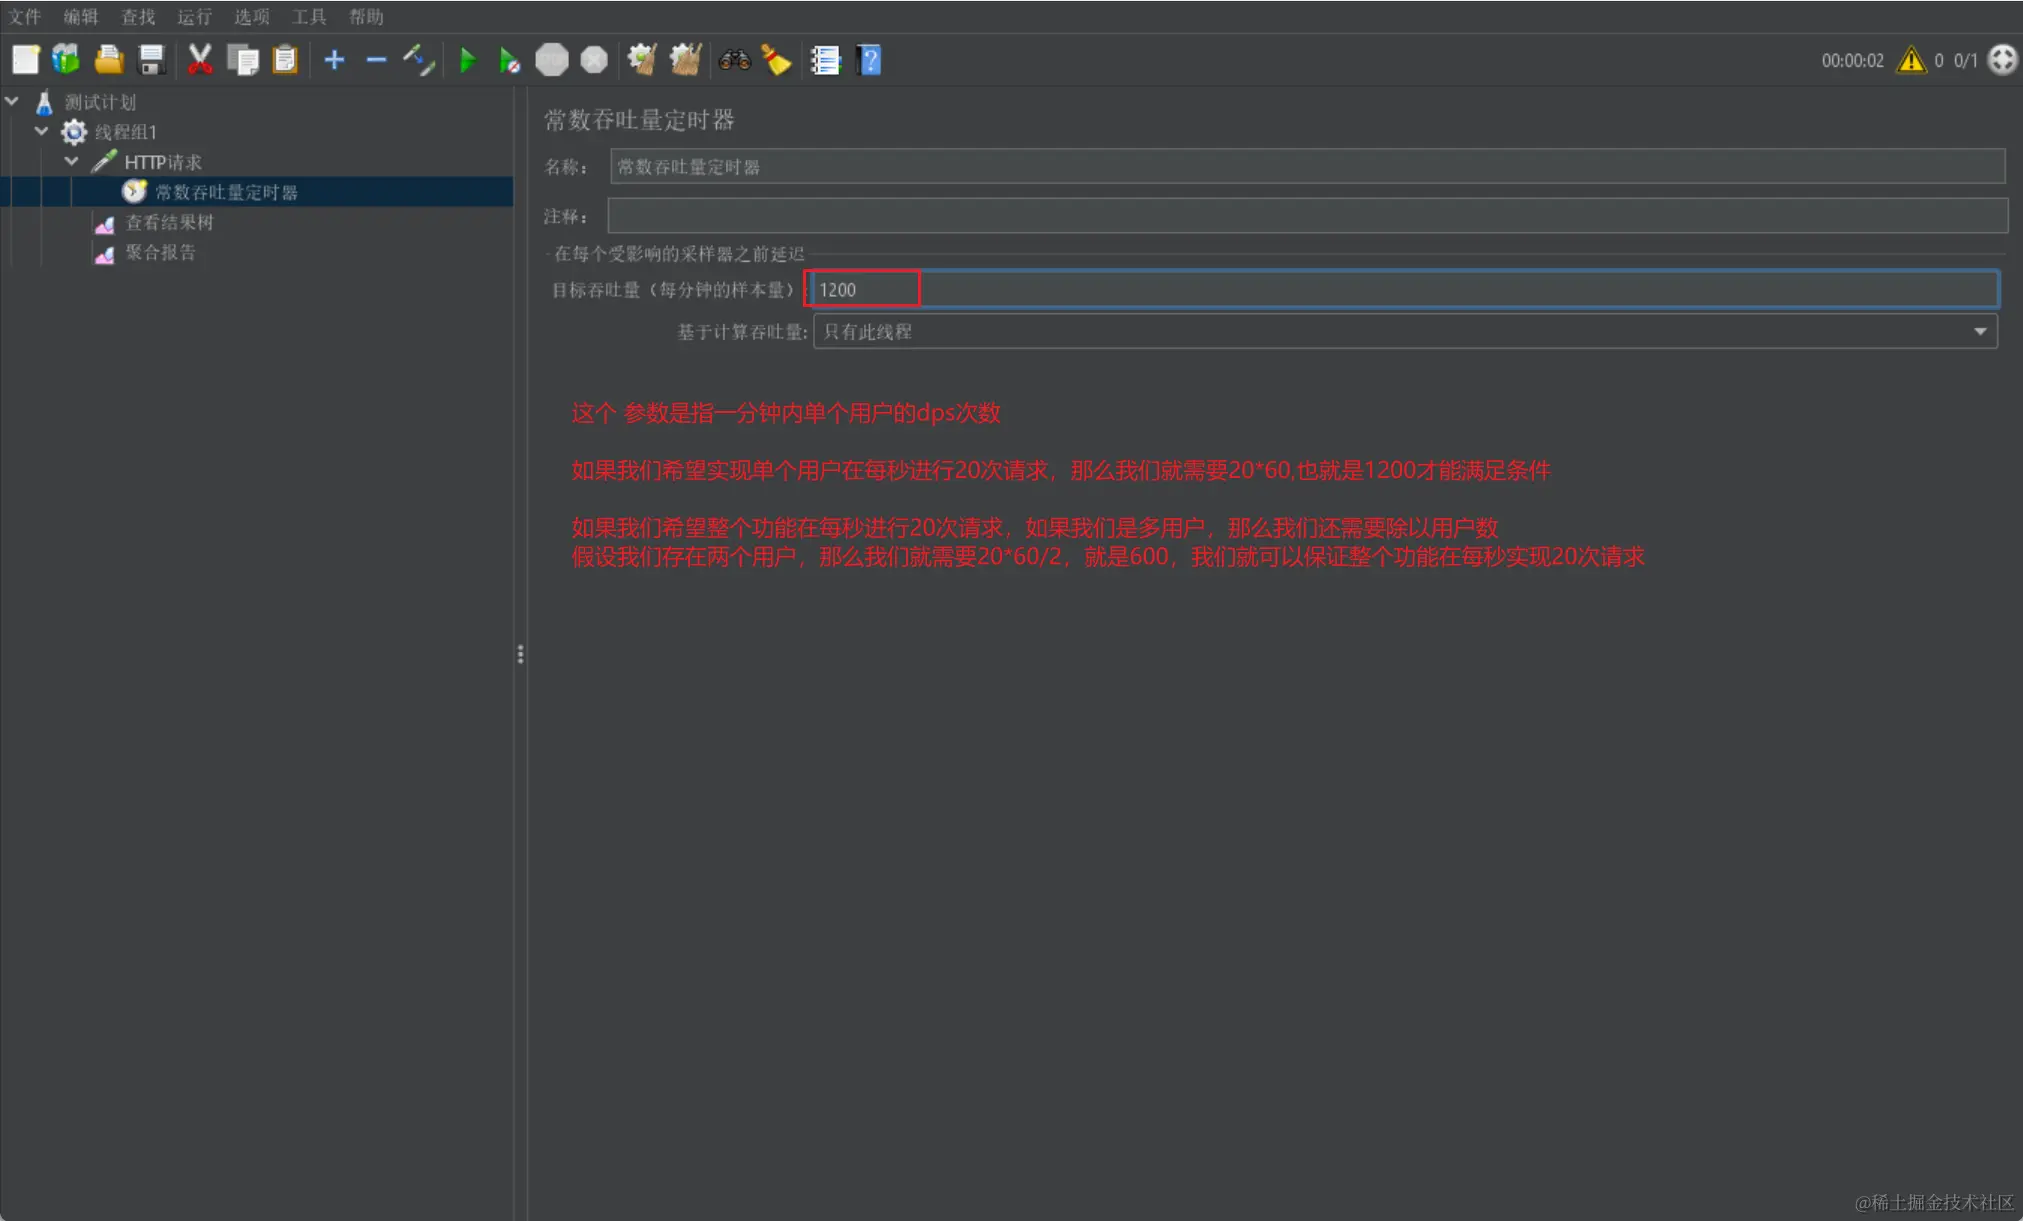Image resolution: width=2023 pixels, height=1221 pixels.
Task: Collapse the 测试计划 tree node
Action: (x=13, y=101)
